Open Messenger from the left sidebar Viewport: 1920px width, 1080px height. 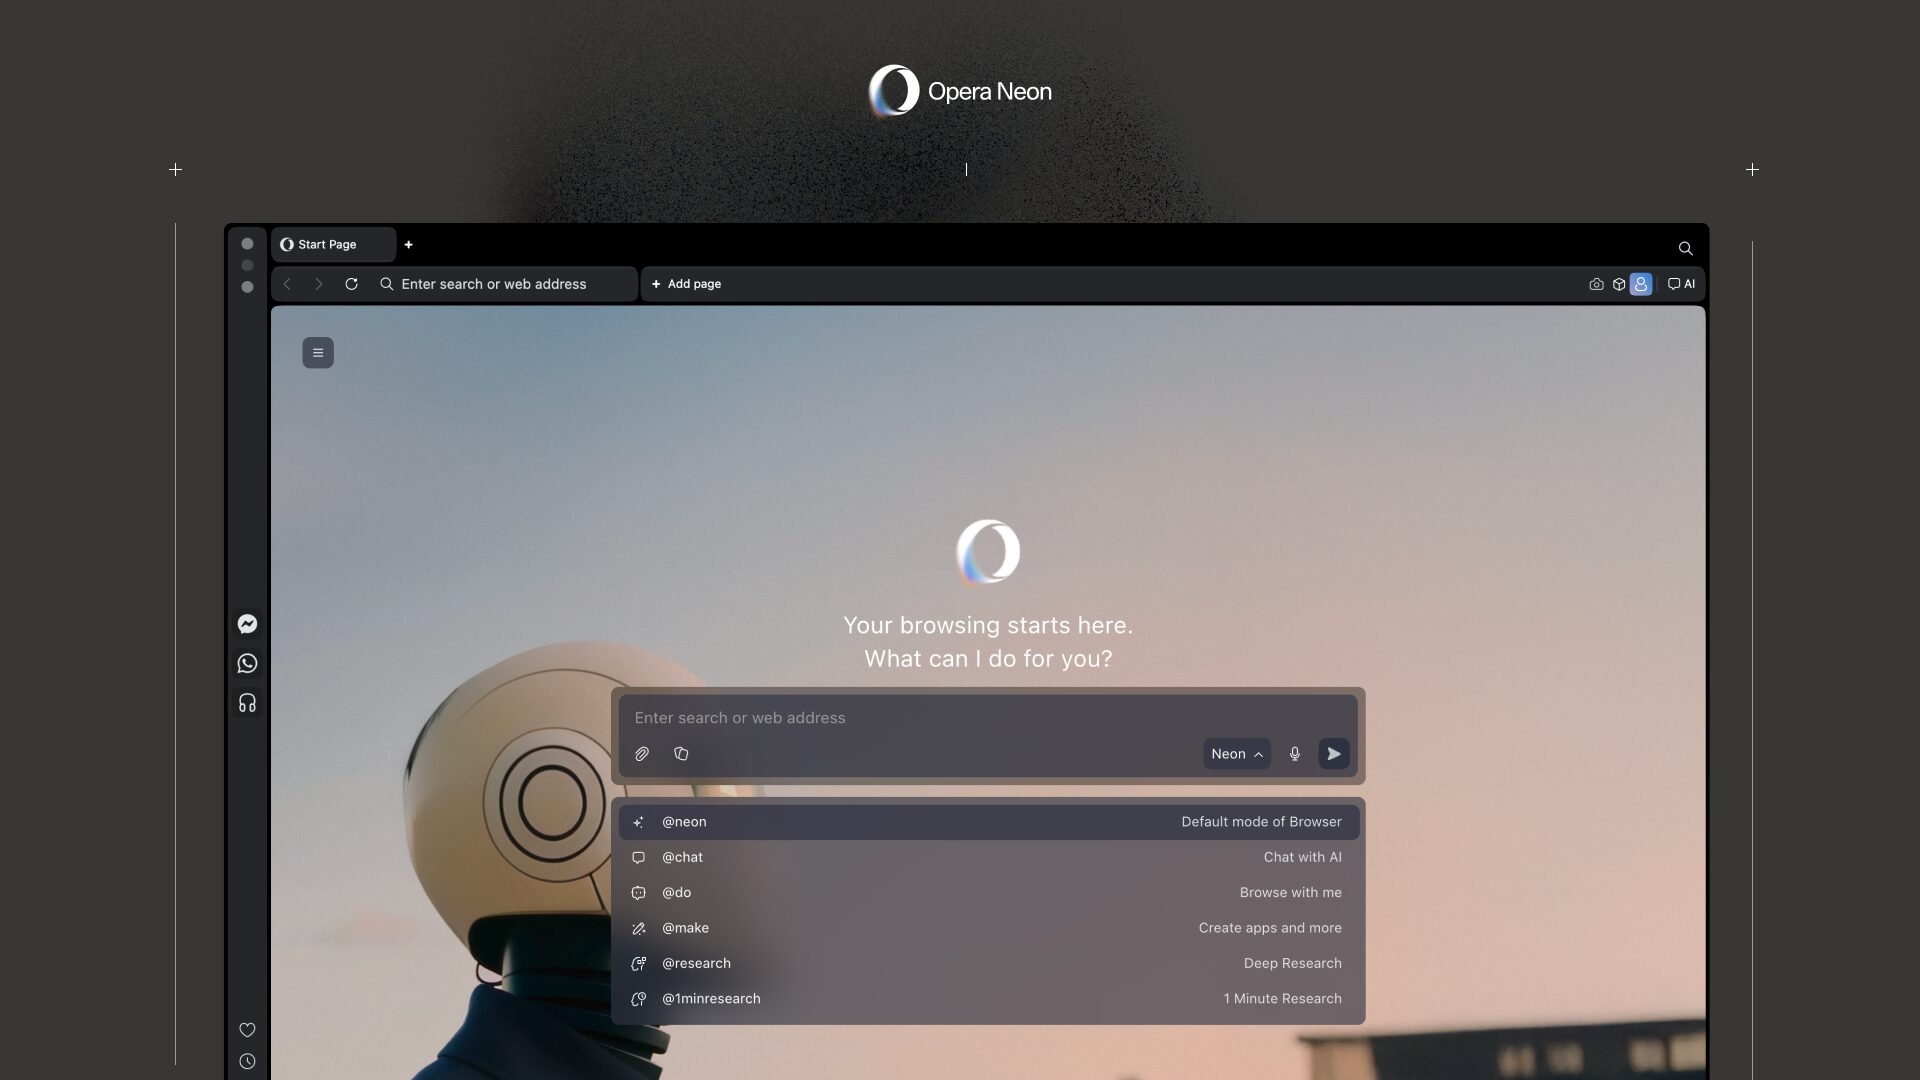click(246, 623)
